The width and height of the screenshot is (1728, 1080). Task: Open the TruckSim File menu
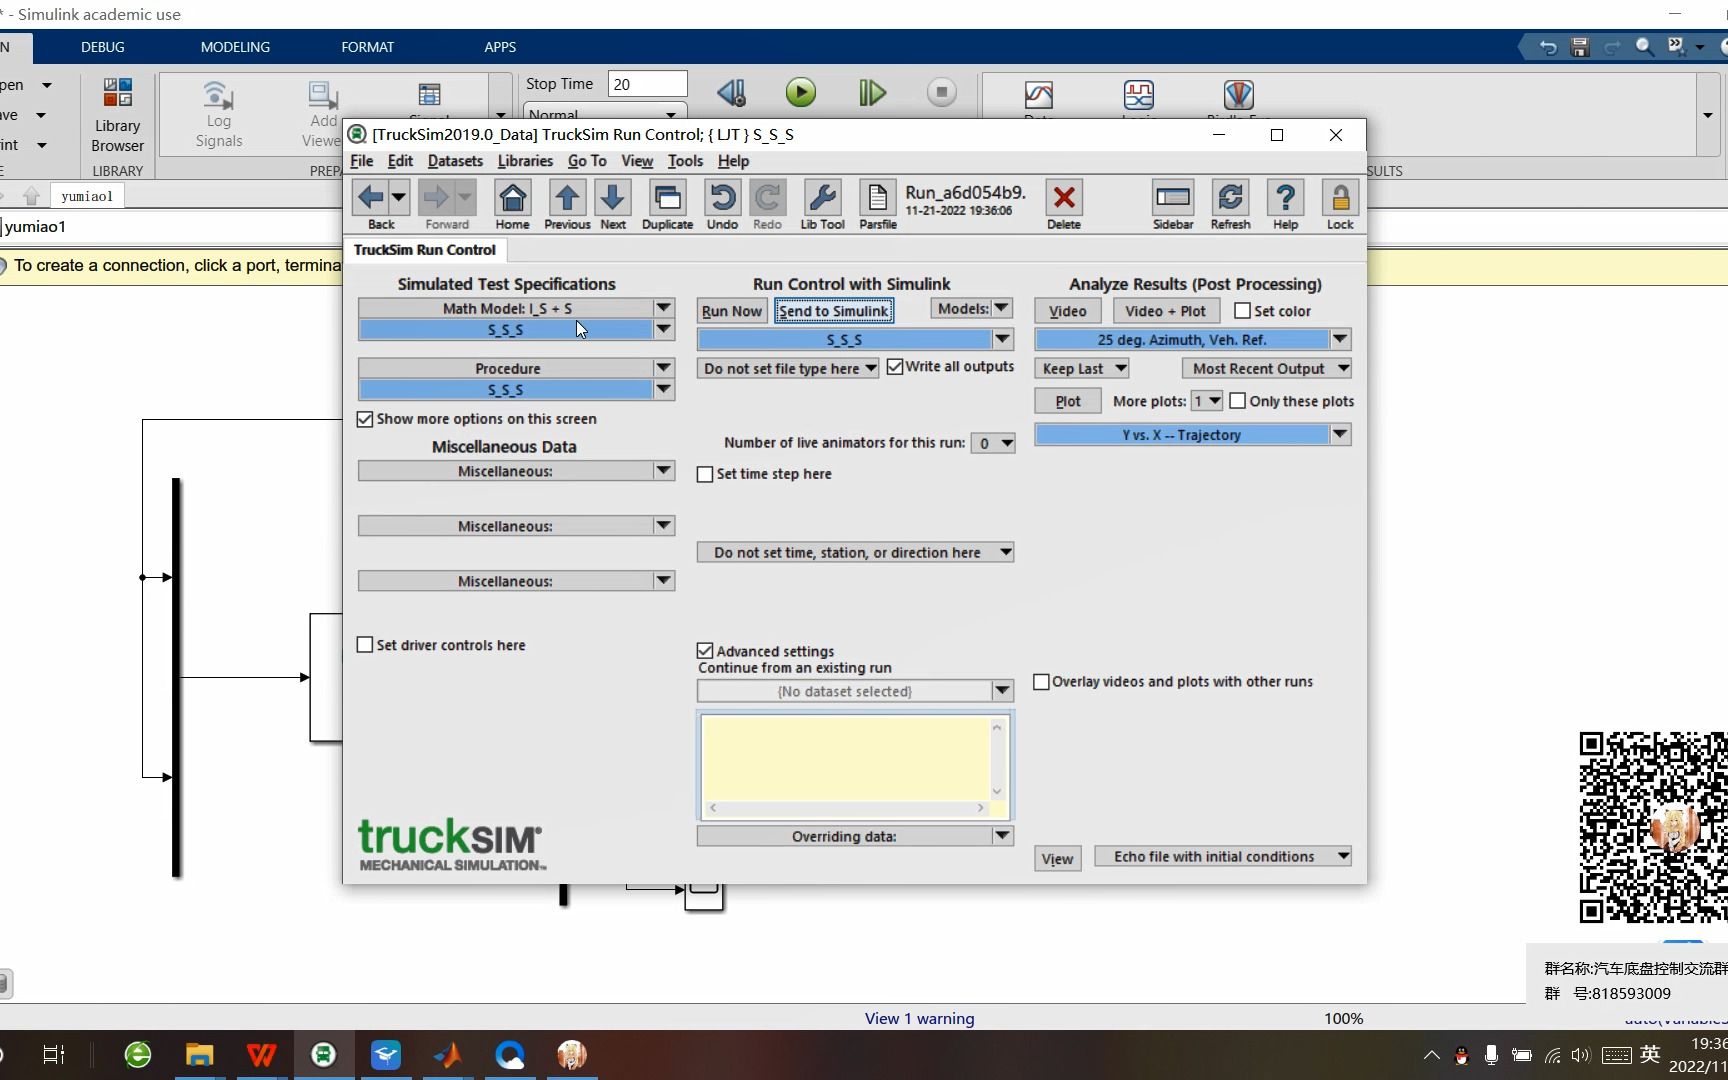(361, 161)
